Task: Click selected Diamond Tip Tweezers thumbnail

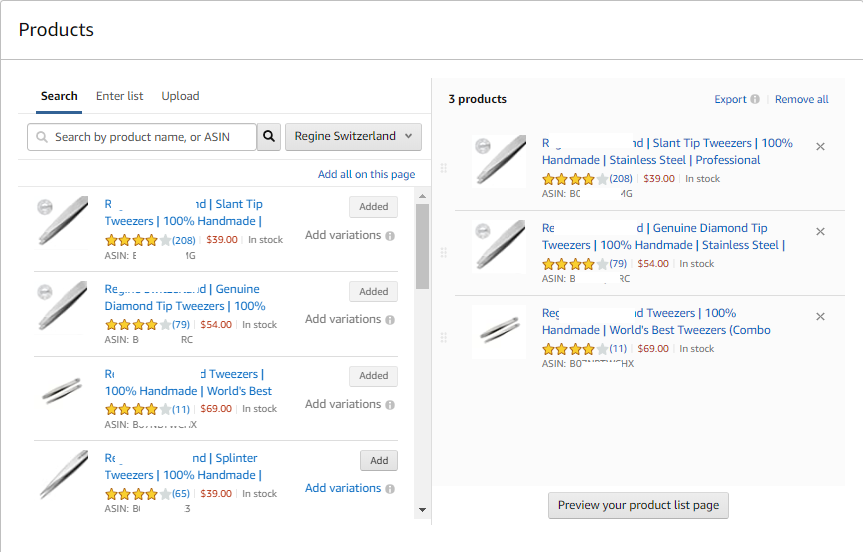Action: tap(499, 246)
